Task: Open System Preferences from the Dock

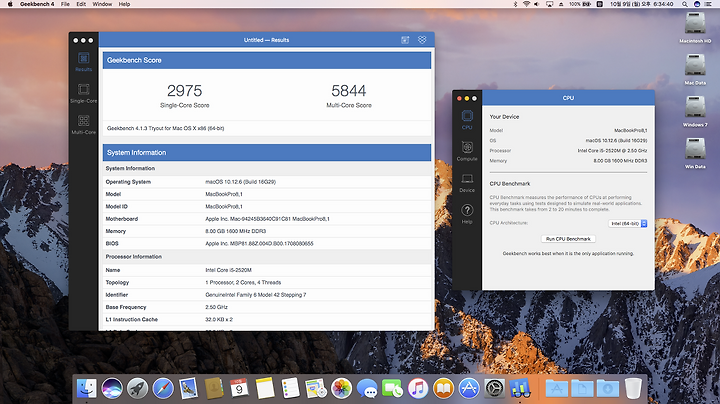Action: (x=494, y=388)
